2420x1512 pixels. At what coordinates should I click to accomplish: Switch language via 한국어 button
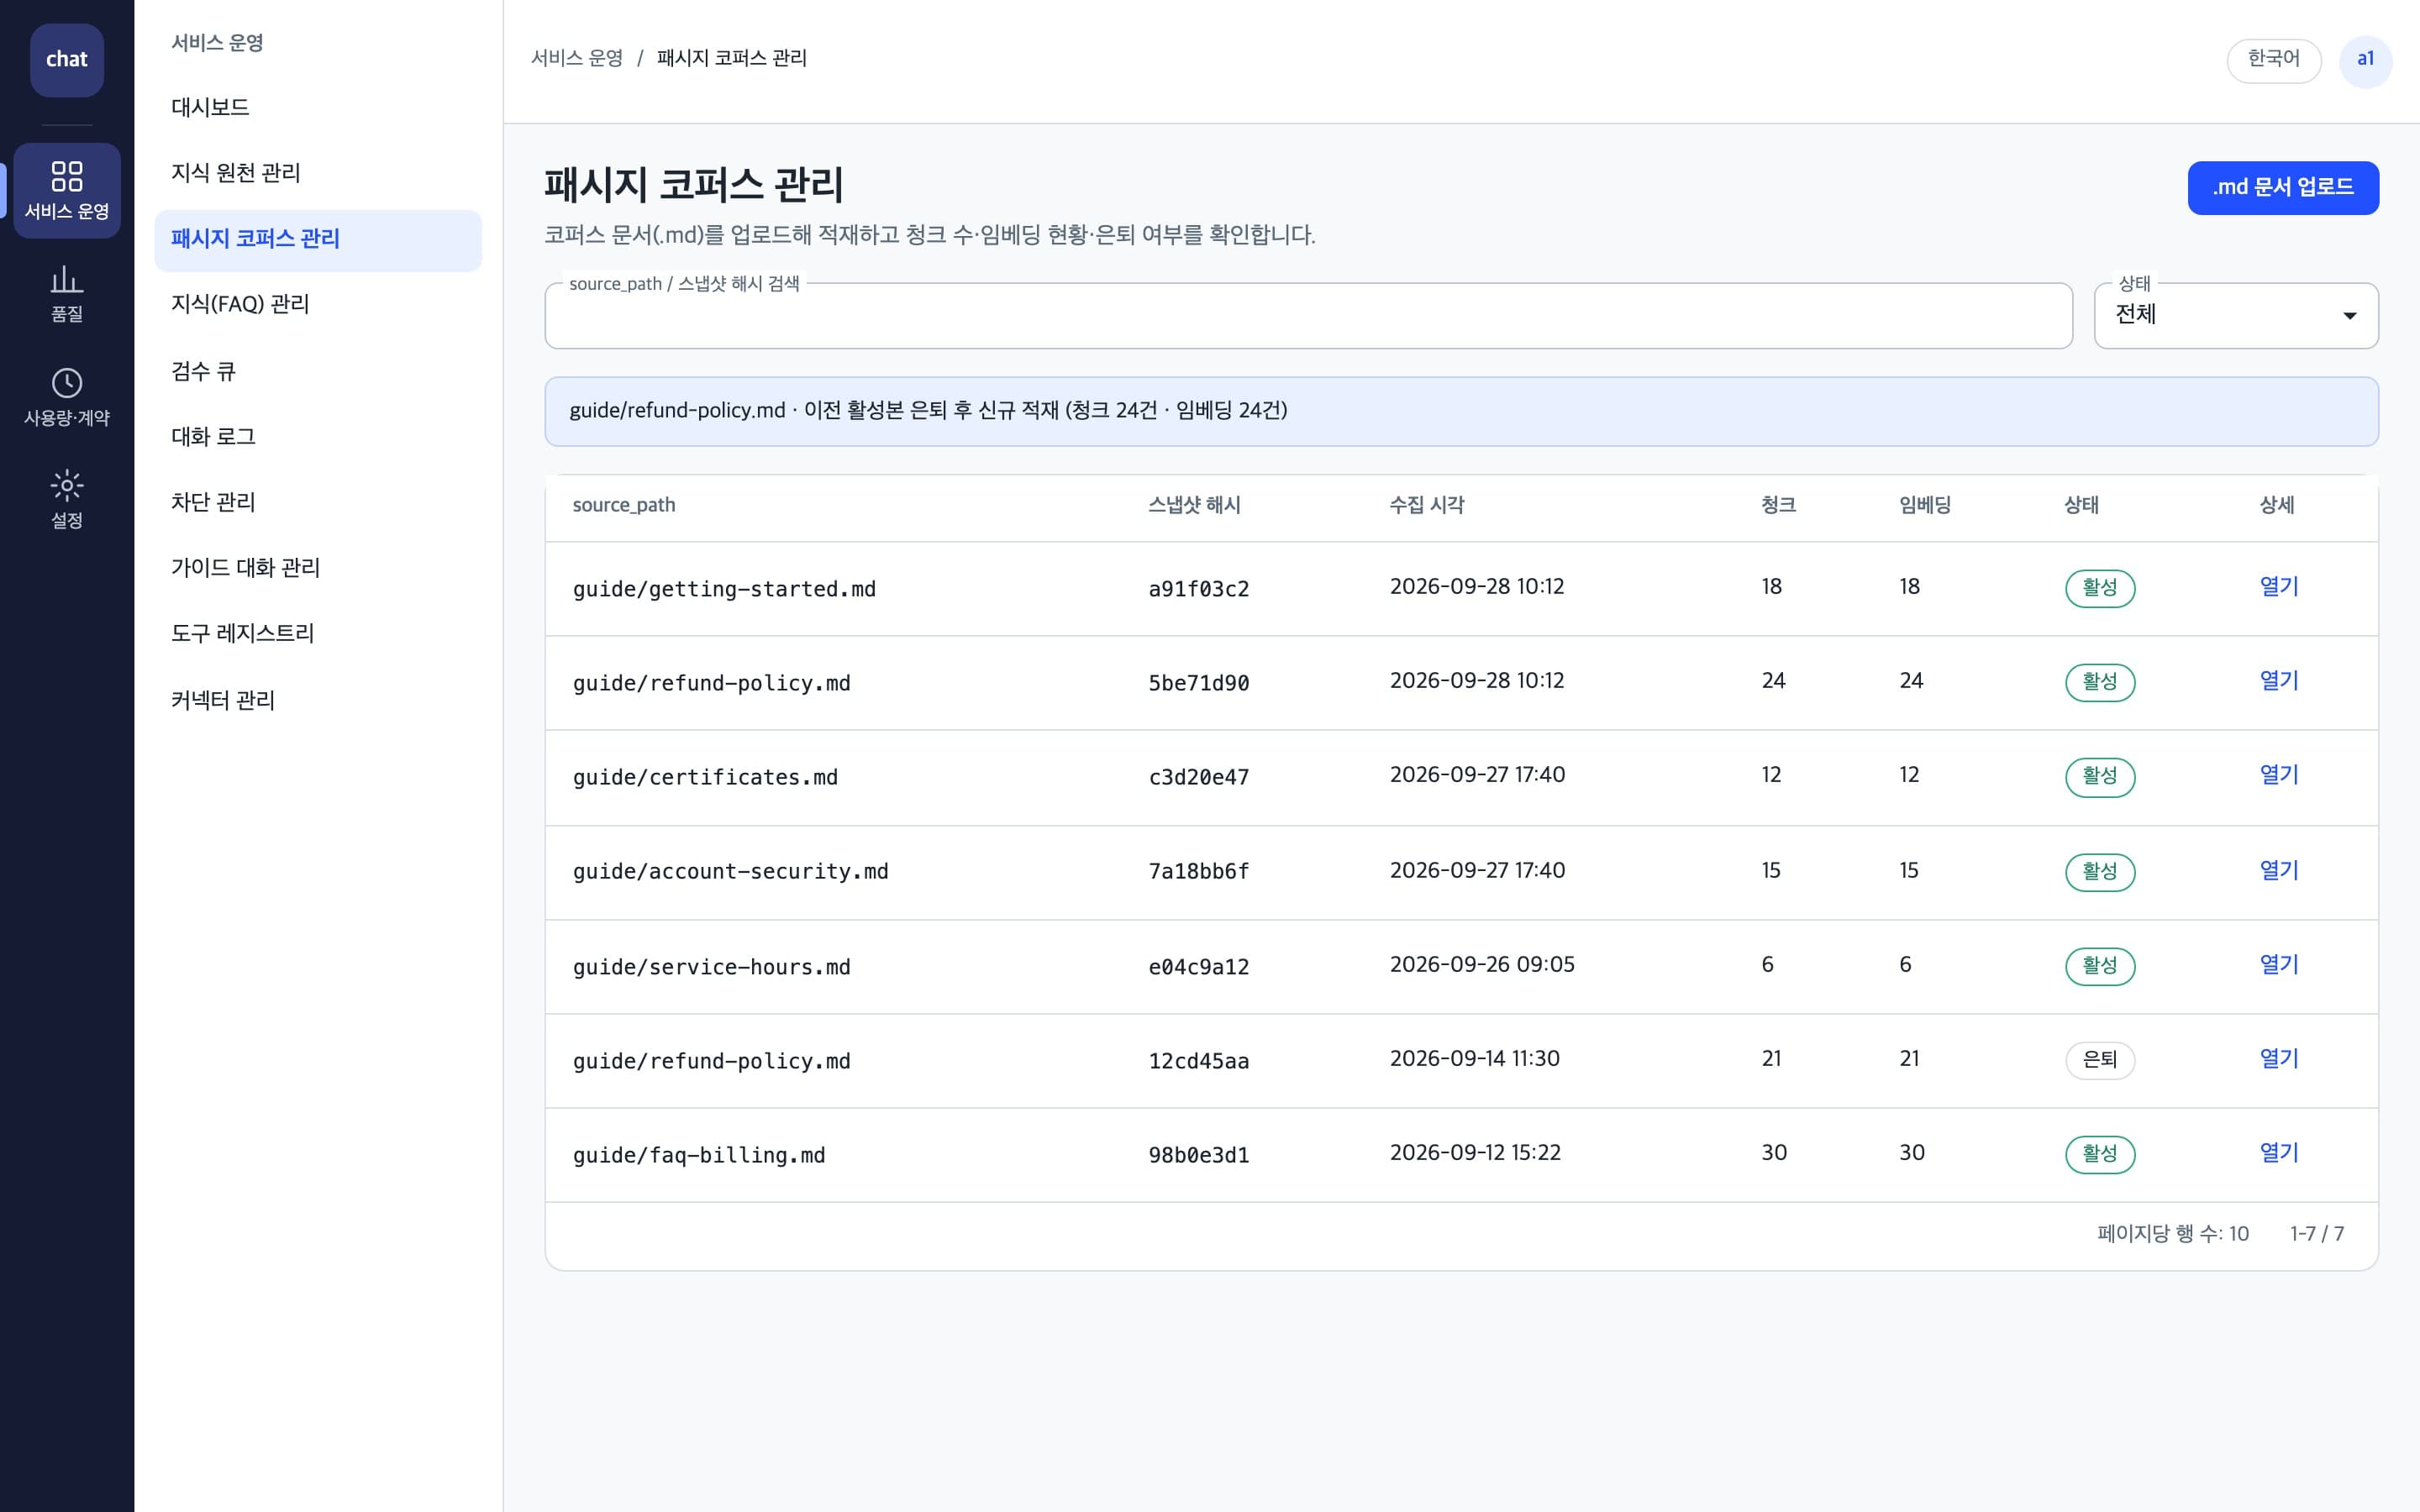tap(2273, 60)
